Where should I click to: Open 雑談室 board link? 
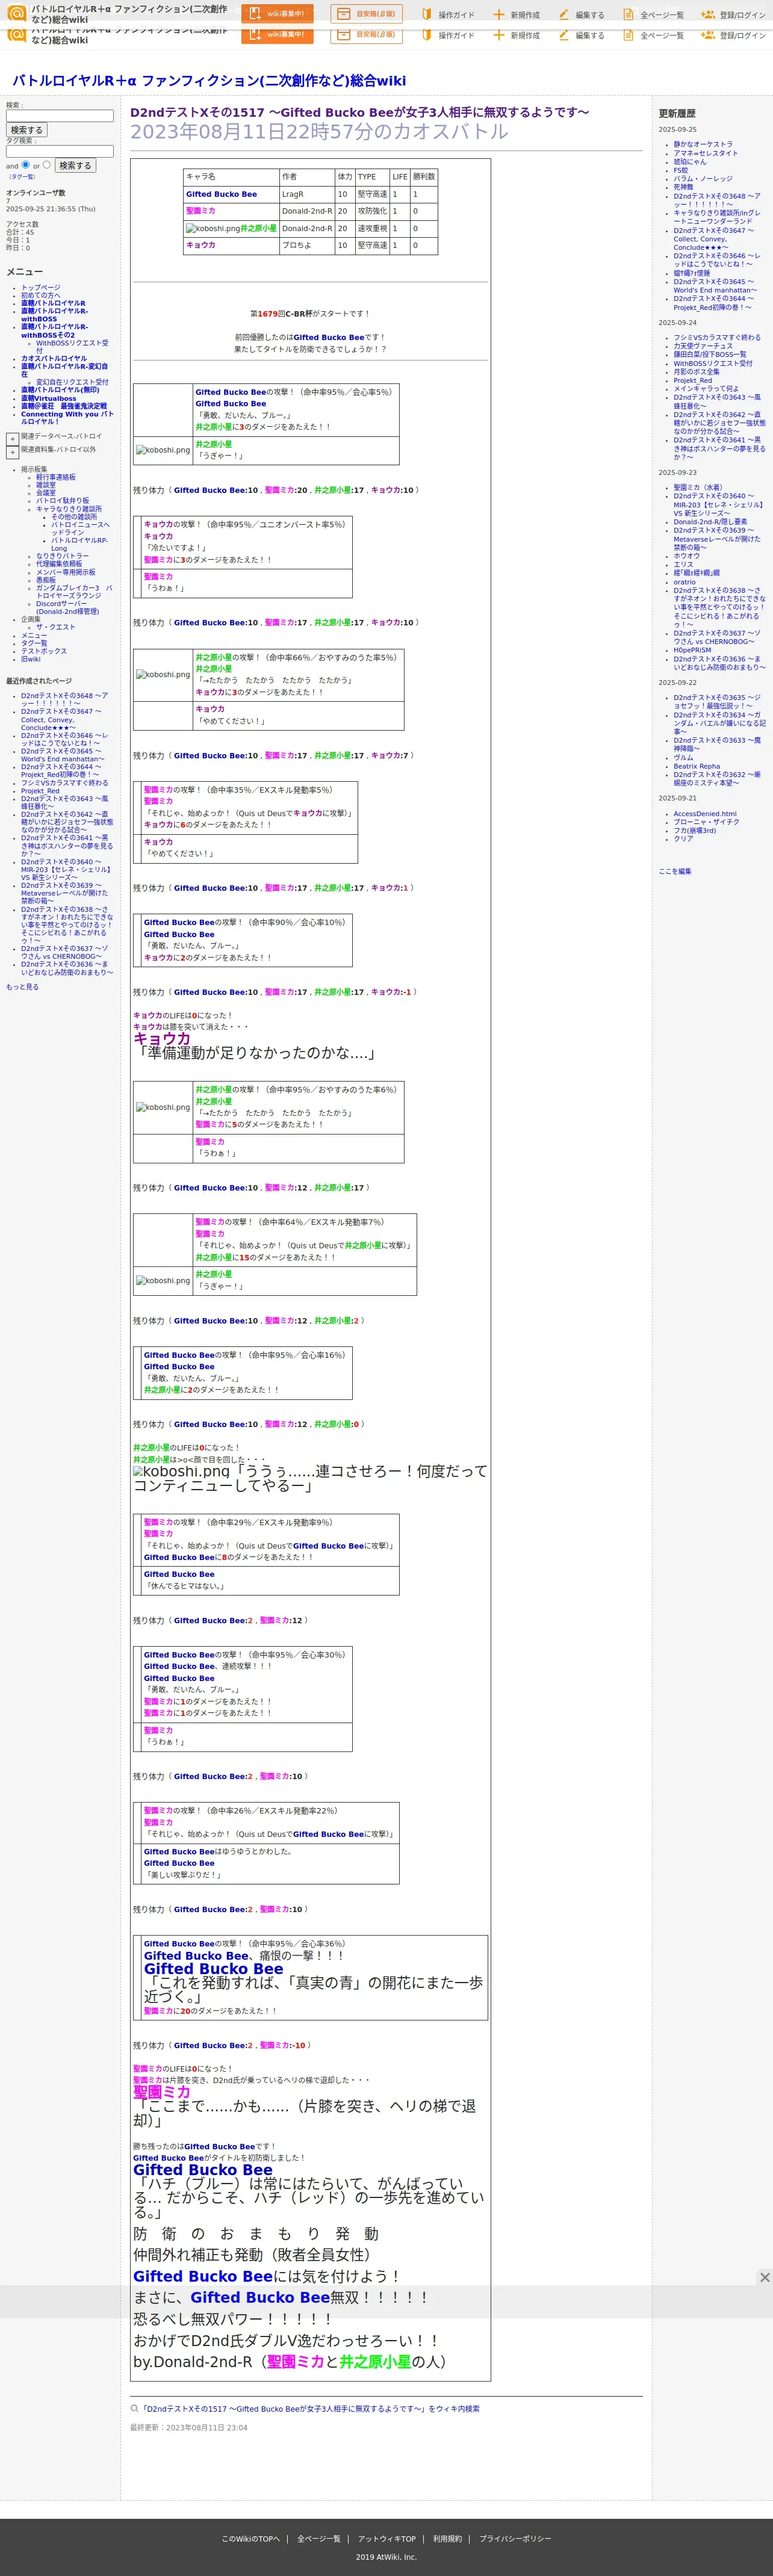pyautogui.click(x=46, y=485)
